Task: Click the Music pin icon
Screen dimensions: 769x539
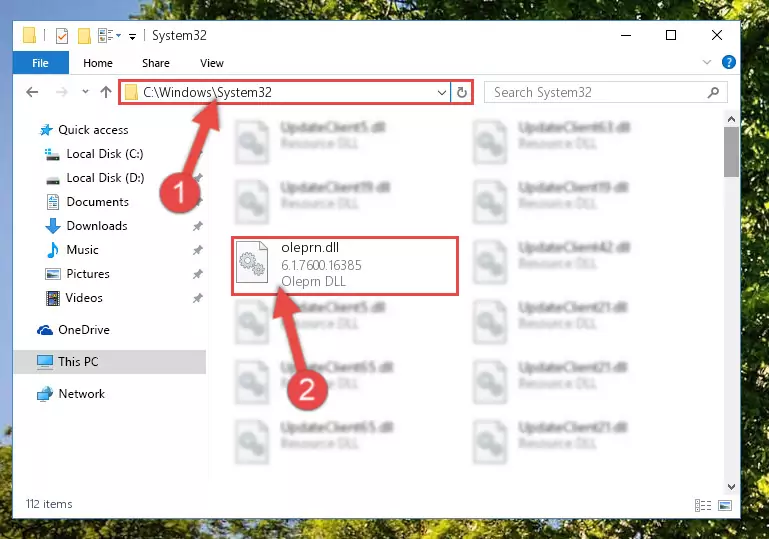Action: point(197,250)
